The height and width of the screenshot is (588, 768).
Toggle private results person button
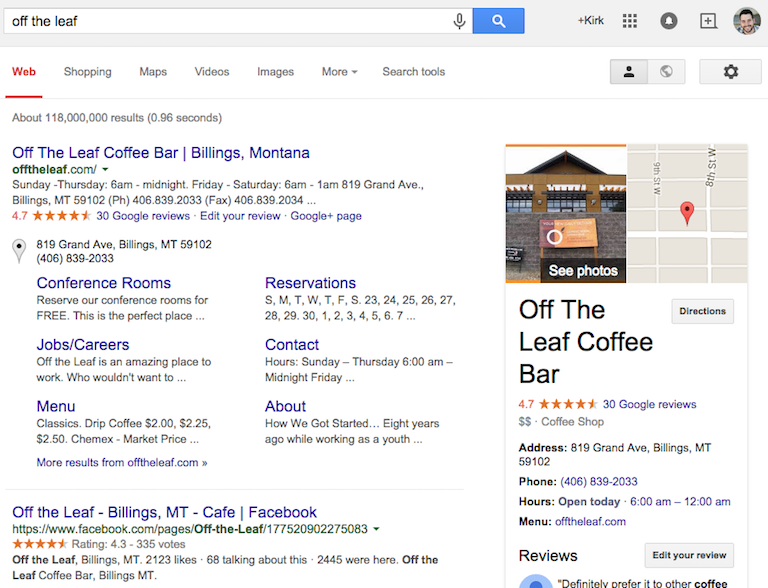(629, 72)
